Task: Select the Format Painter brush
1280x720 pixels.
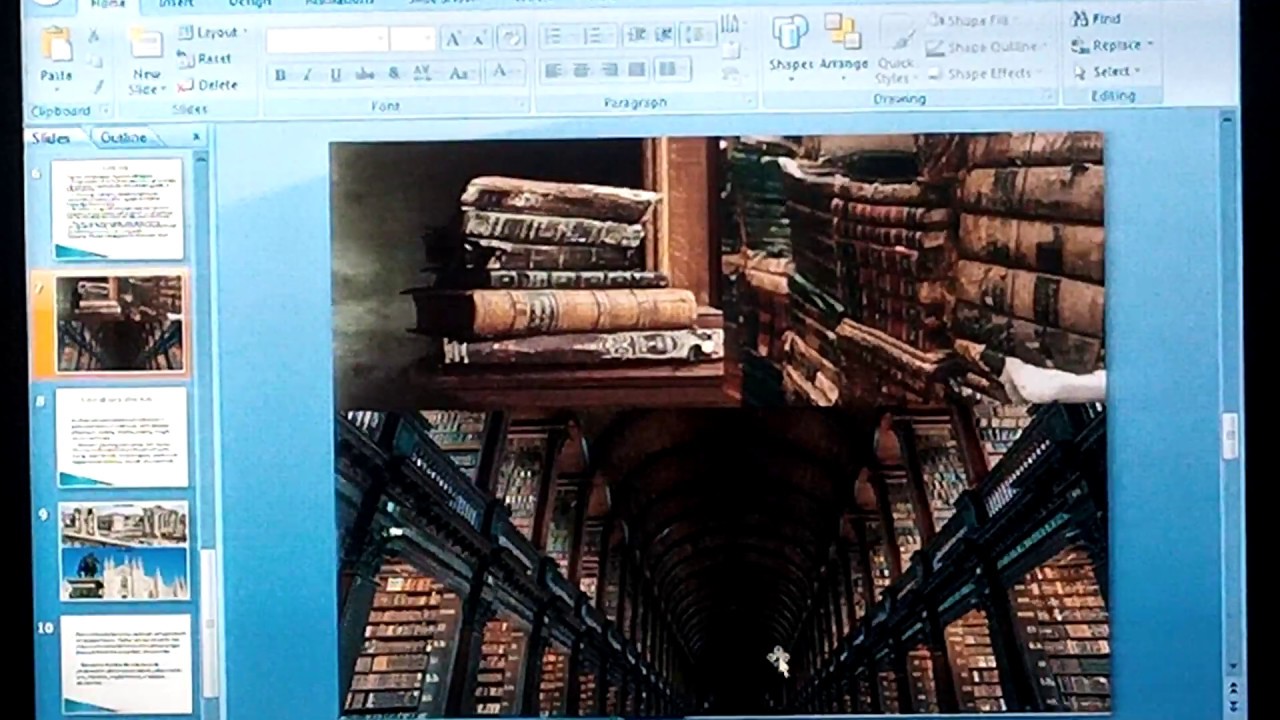Action: [x=98, y=86]
